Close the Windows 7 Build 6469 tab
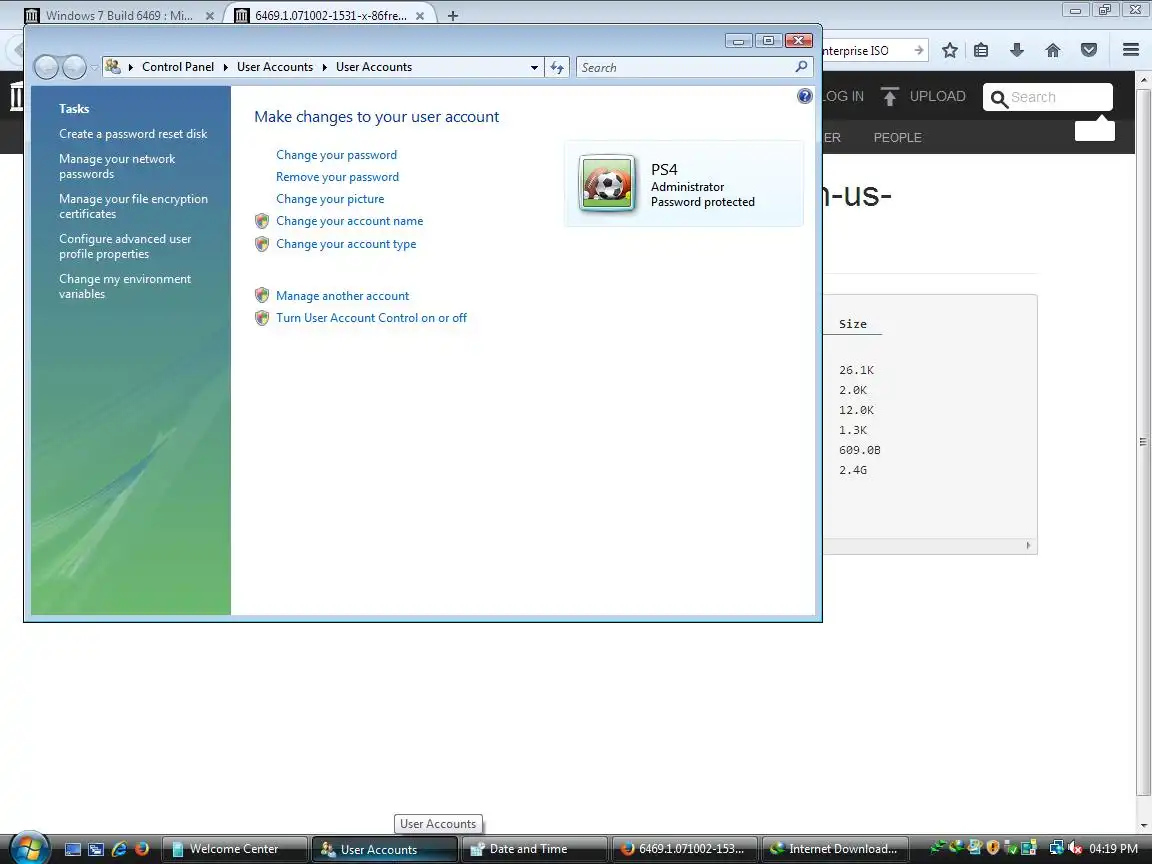 point(209,15)
